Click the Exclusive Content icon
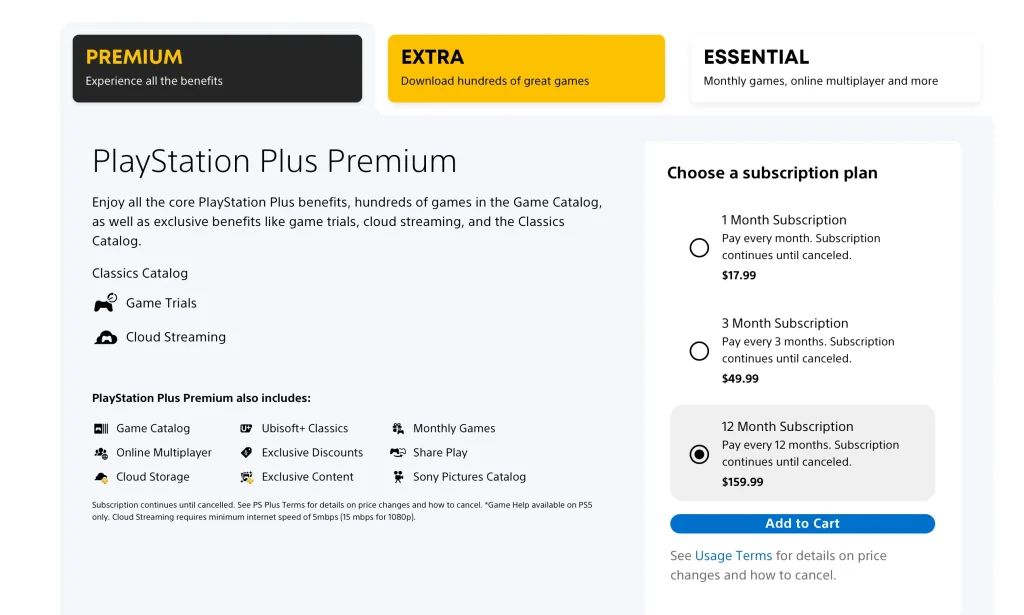Viewport: 1024px width, 615px height. click(x=245, y=477)
